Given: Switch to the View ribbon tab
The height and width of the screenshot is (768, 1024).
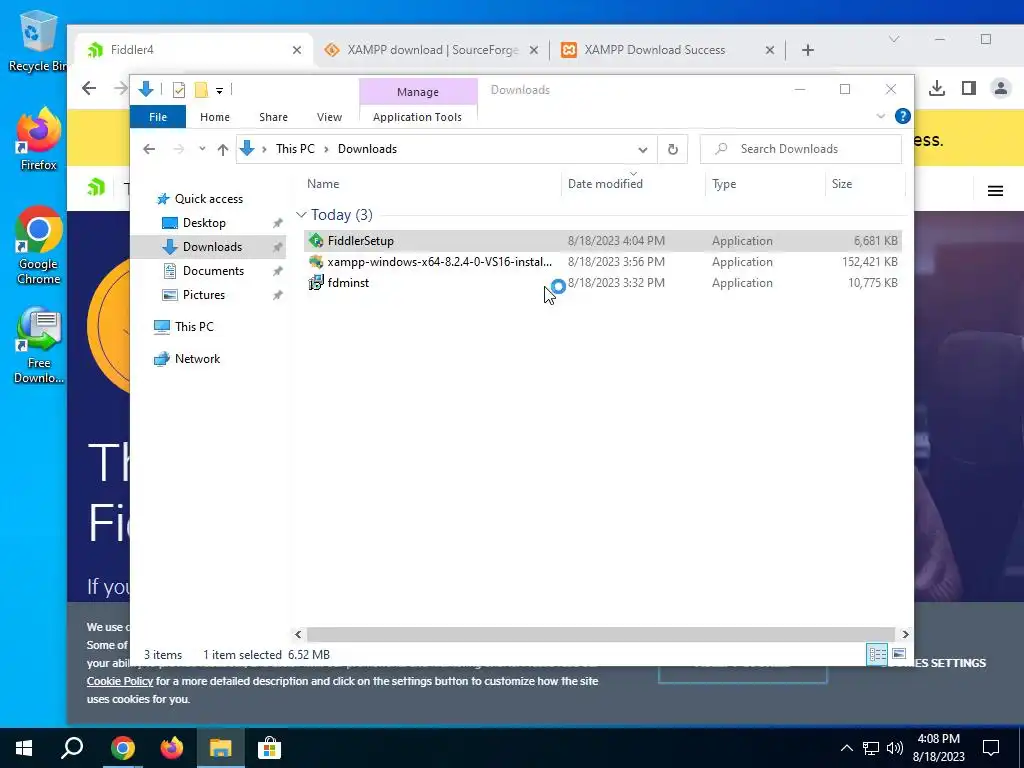Looking at the screenshot, I should (x=329, y=117).
